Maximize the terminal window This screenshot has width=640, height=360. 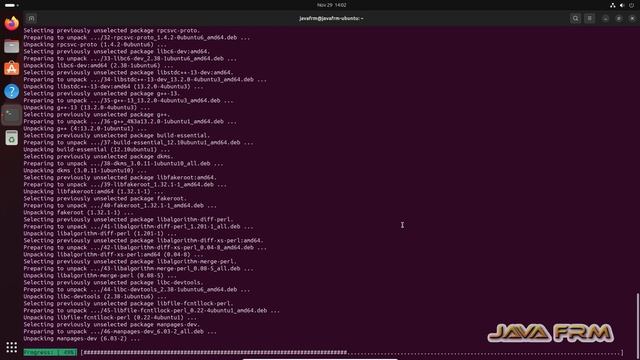619,18
